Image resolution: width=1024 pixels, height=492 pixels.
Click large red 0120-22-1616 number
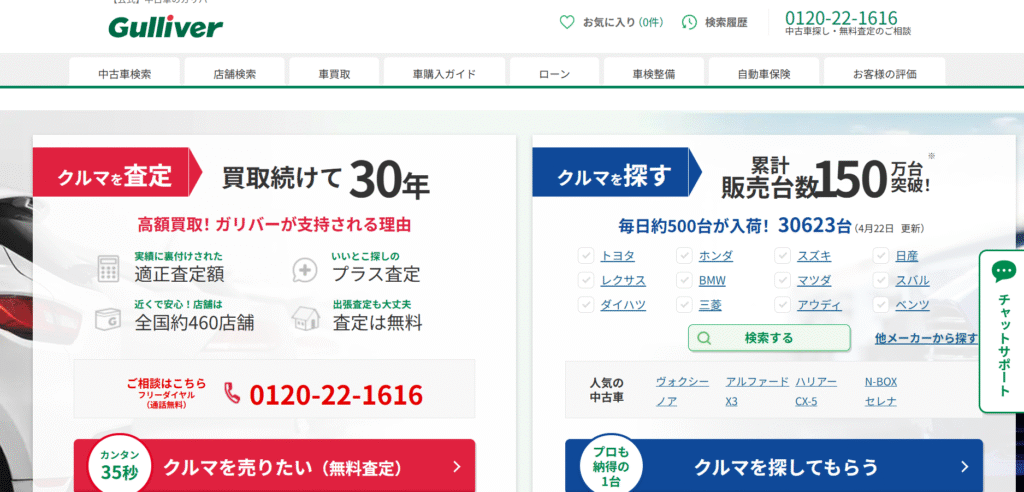tap(336, 395)
